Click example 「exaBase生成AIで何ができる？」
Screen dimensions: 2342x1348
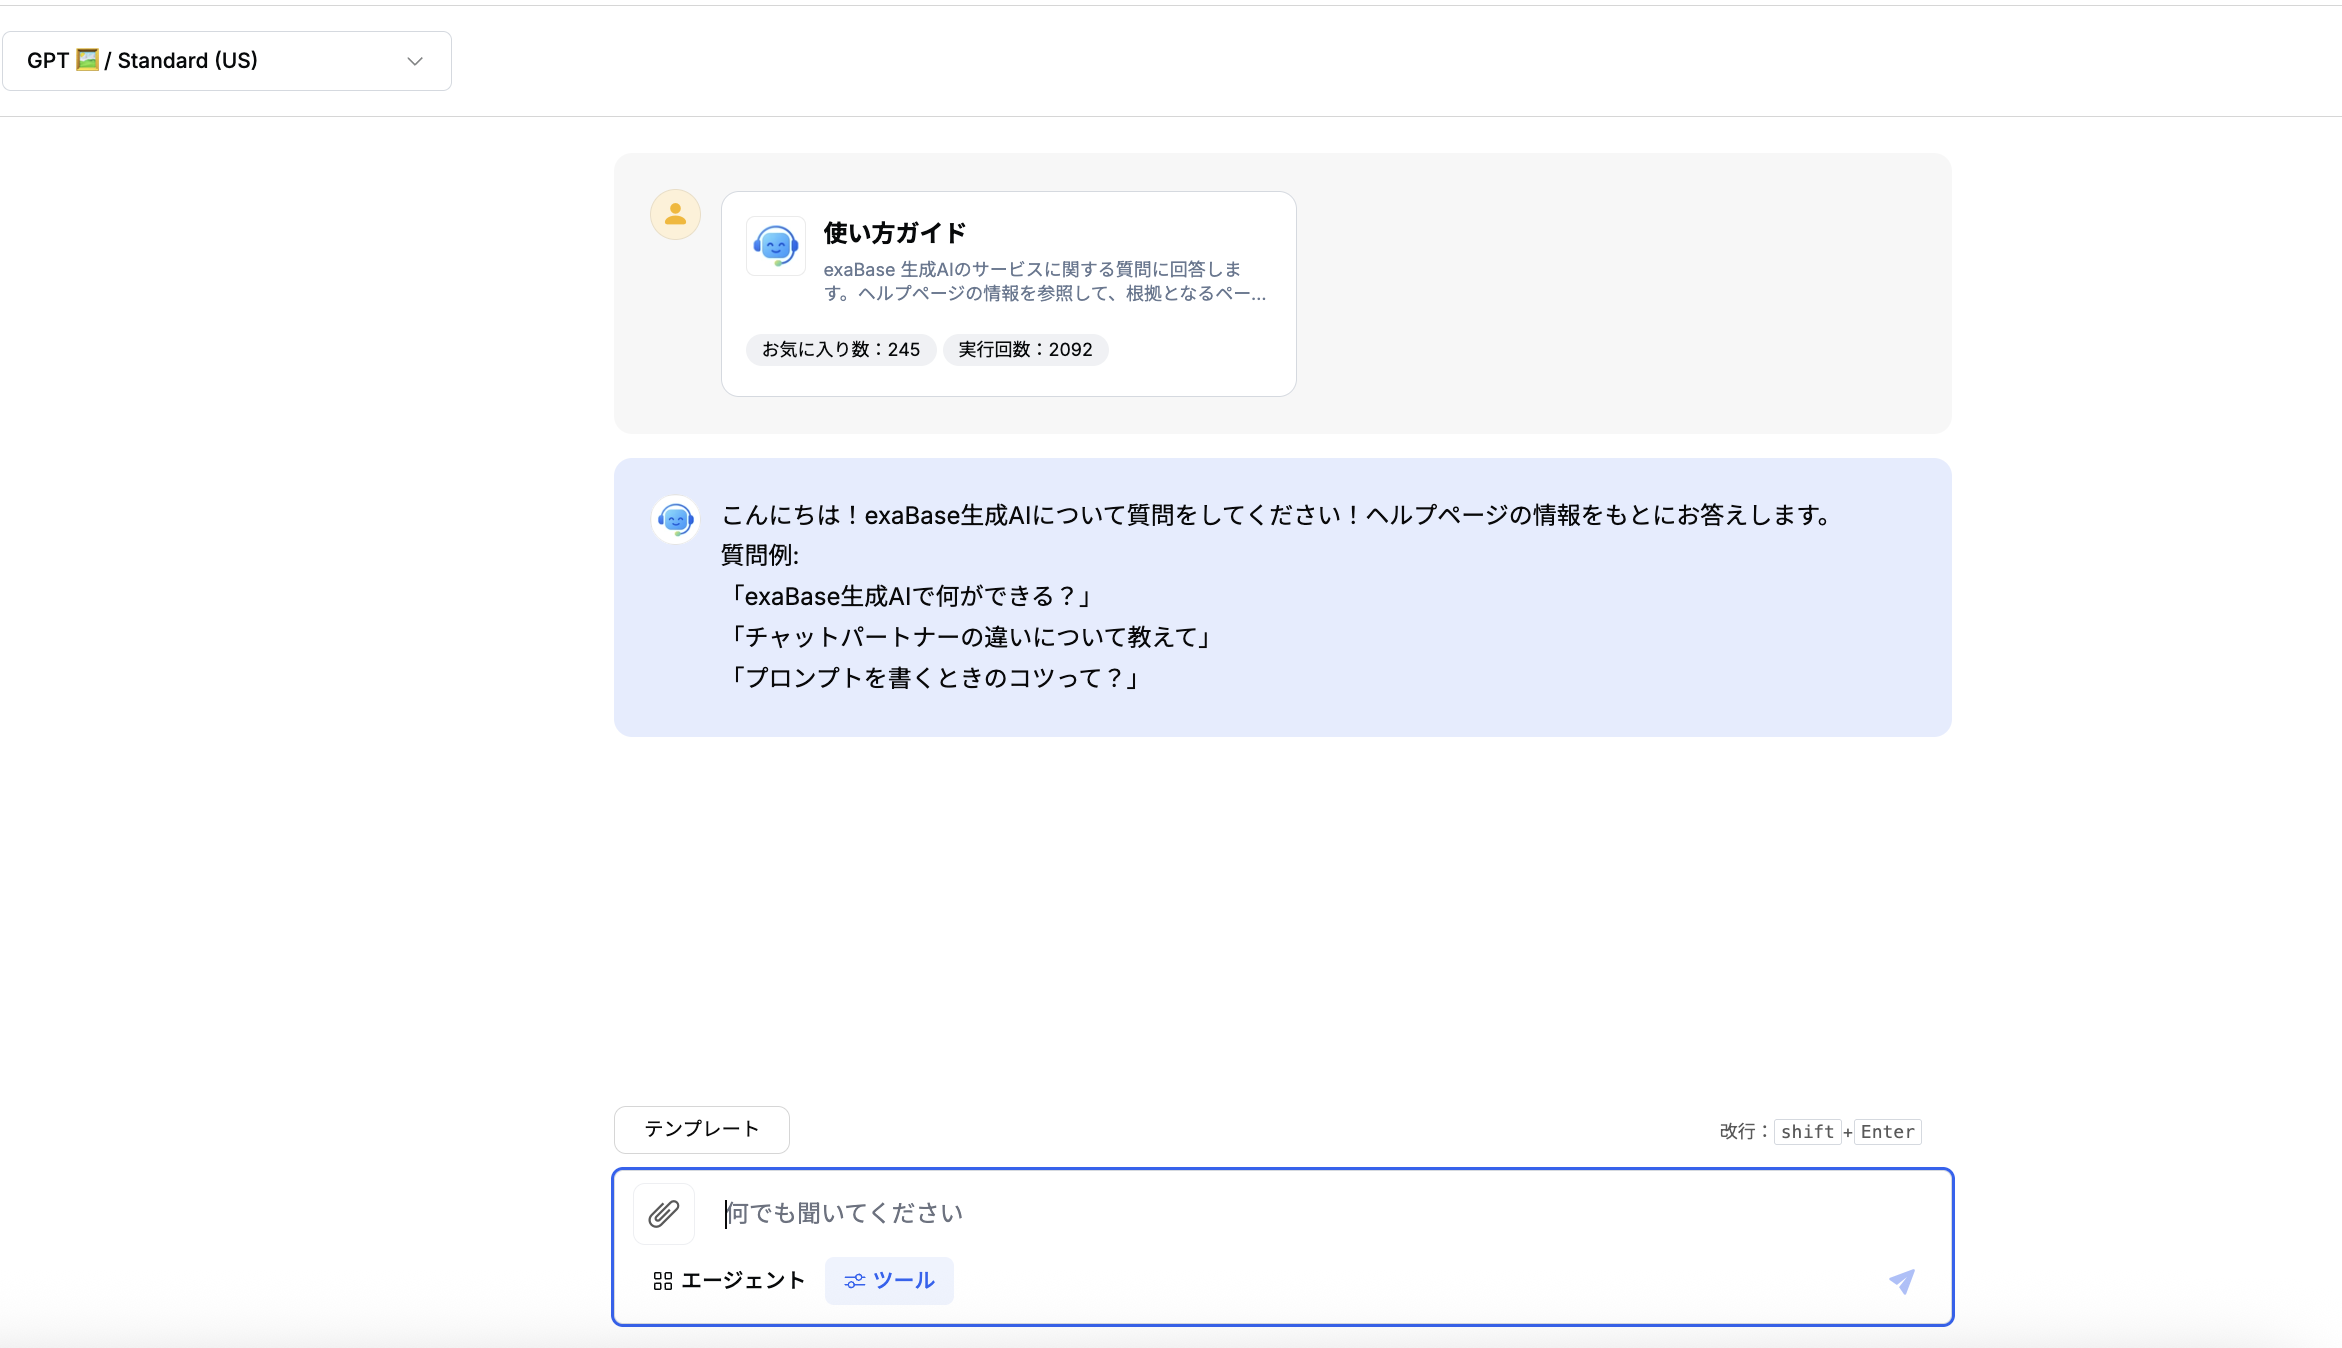click(x=910, y=597)
